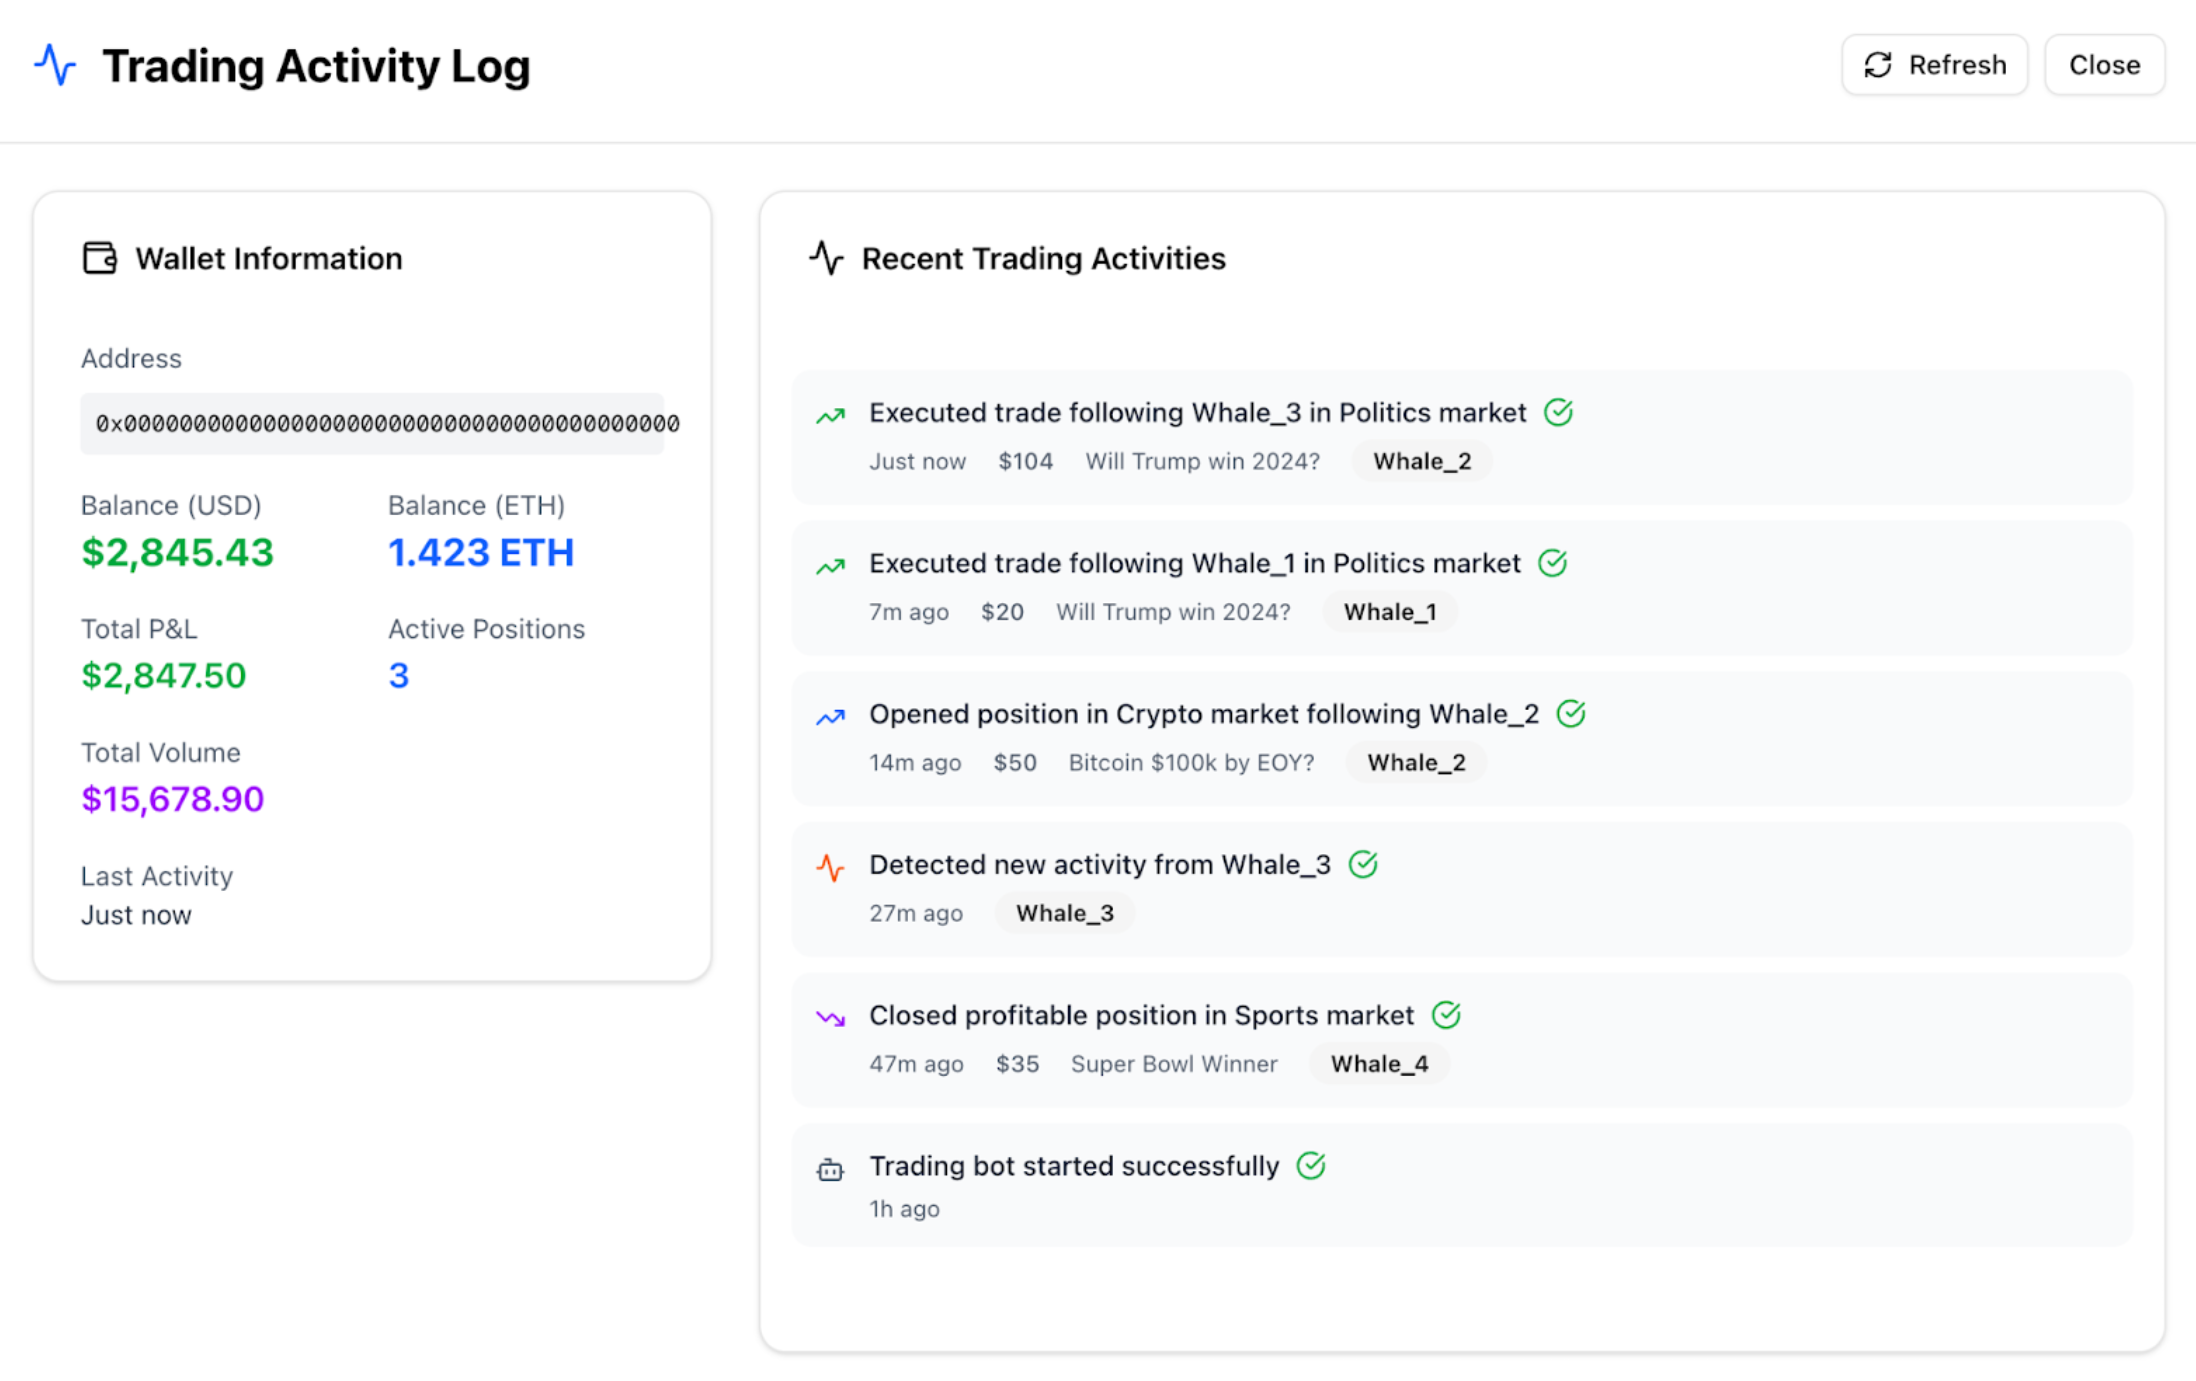Click the green checkmark after Trading bot started
The width and height of the screenshot is (2196, 1381).
[1310, 1165]
